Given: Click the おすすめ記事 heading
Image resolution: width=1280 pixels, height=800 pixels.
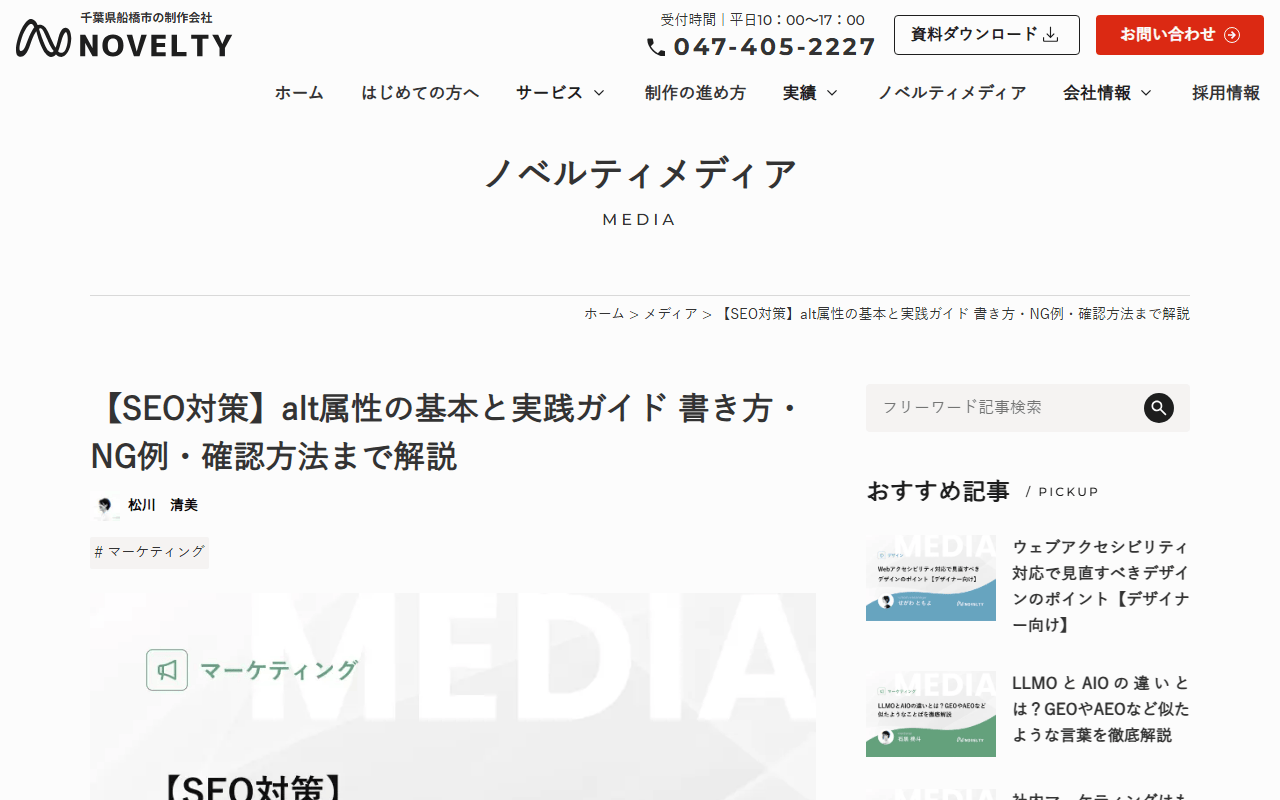Looking at the screenshot, I should click(x=938, y=491).
